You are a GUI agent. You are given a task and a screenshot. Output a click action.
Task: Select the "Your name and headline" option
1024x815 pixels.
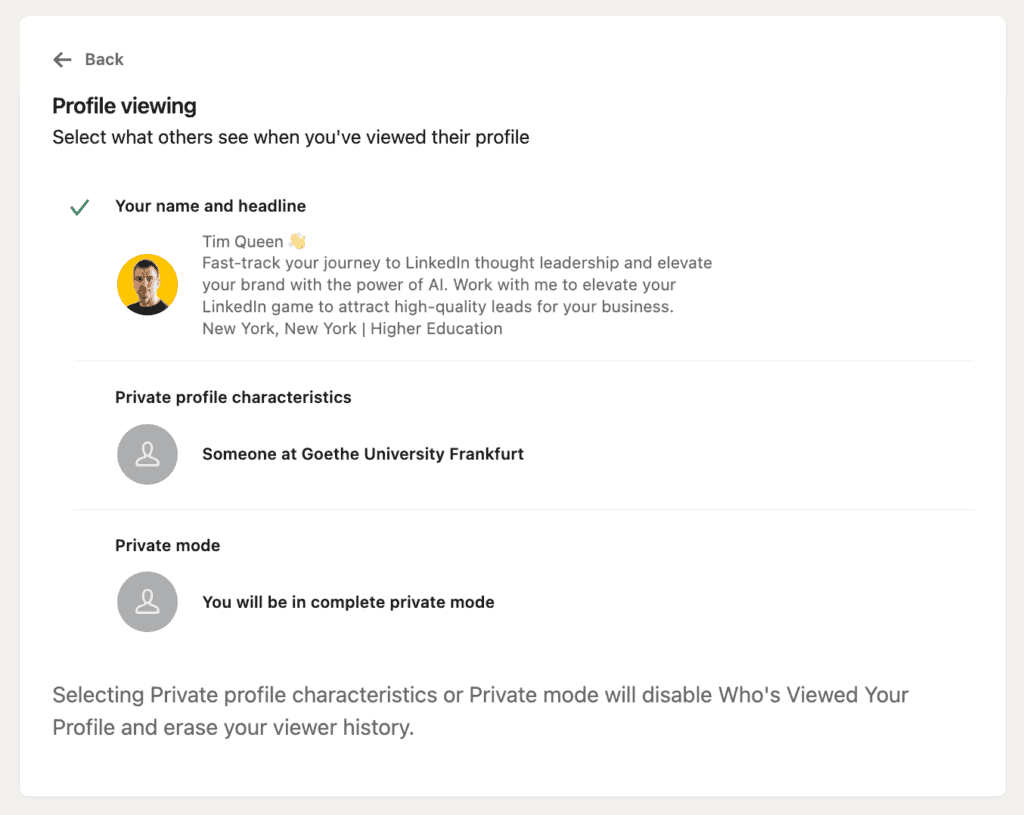pos(210,206)
